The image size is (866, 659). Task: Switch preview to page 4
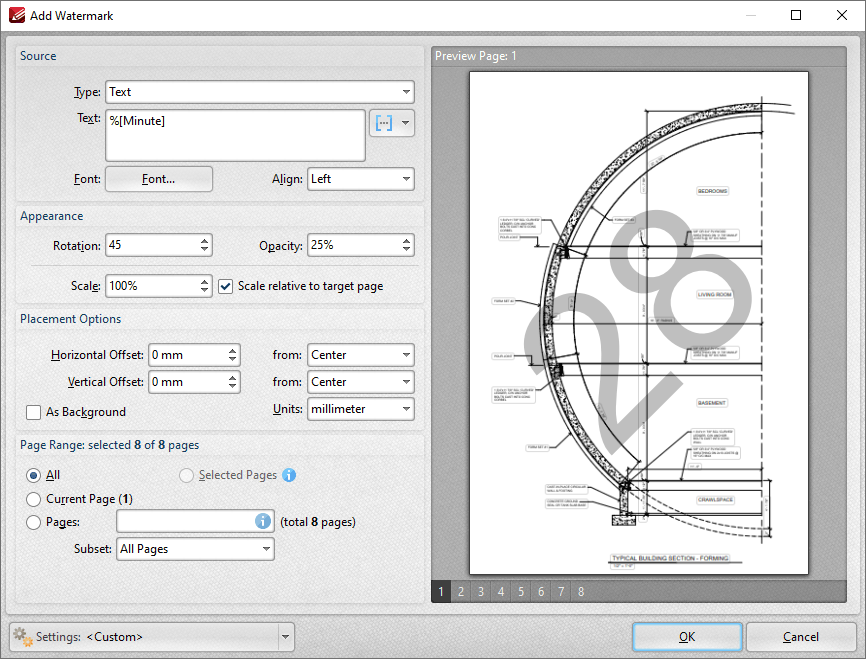pyautogui.click(x=500, y=592)
